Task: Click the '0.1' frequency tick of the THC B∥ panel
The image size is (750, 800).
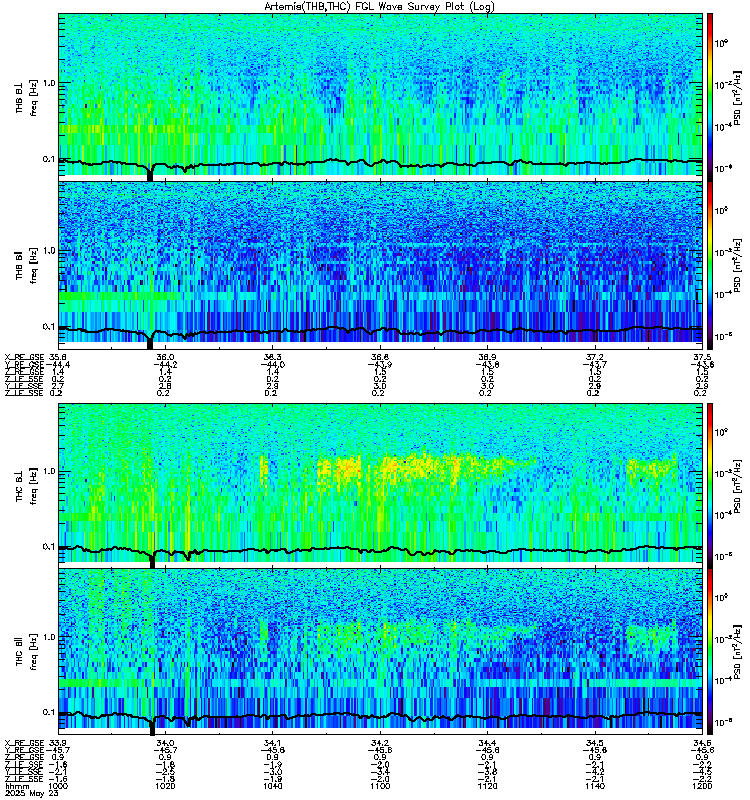Action: click(50, 712)
